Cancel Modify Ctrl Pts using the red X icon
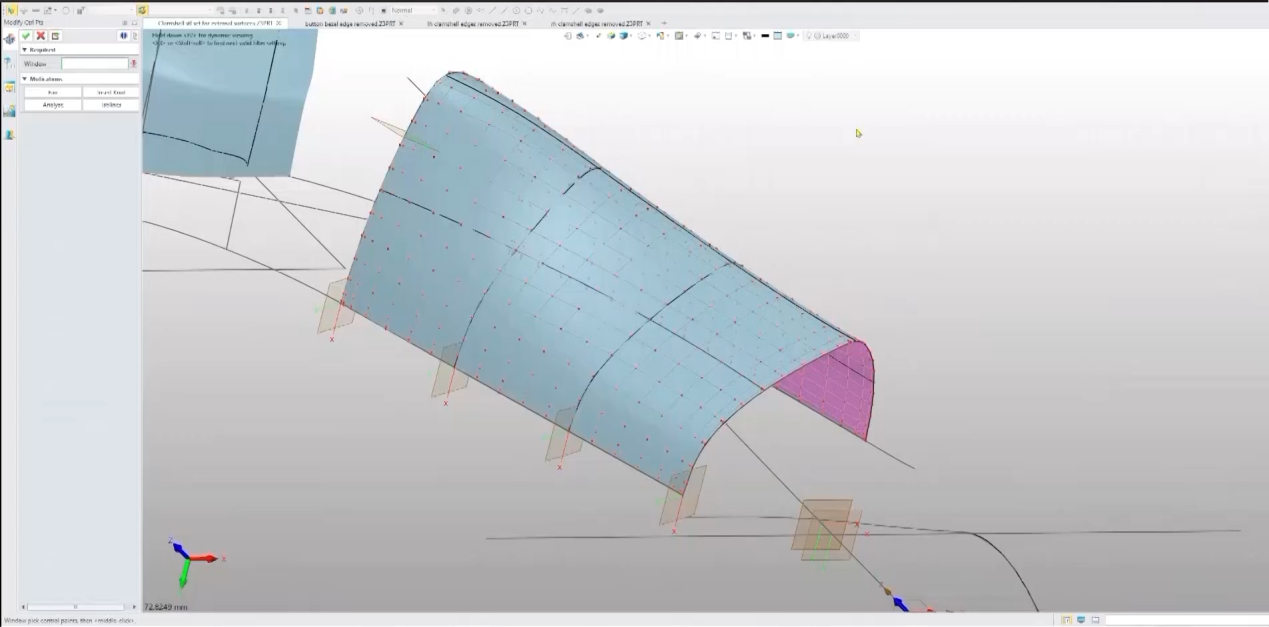This screenshot has height=627, width=1269. click(x=40, y=36)
